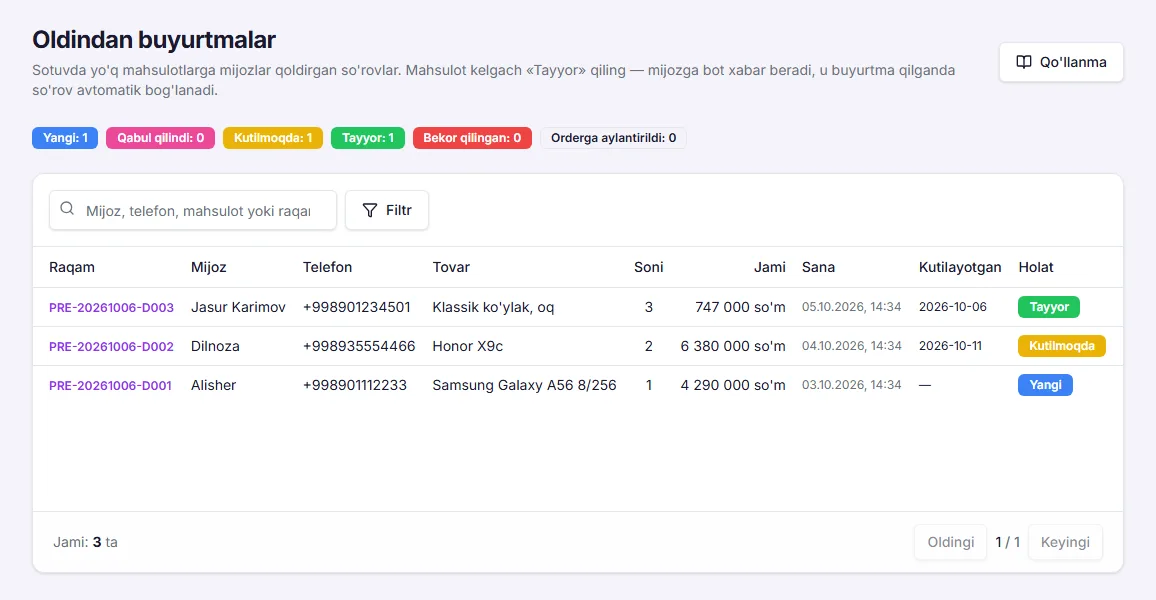Click expected date 2026-10-06
Viewport: 1156px width, 600px height.
(x=953, y=307)
